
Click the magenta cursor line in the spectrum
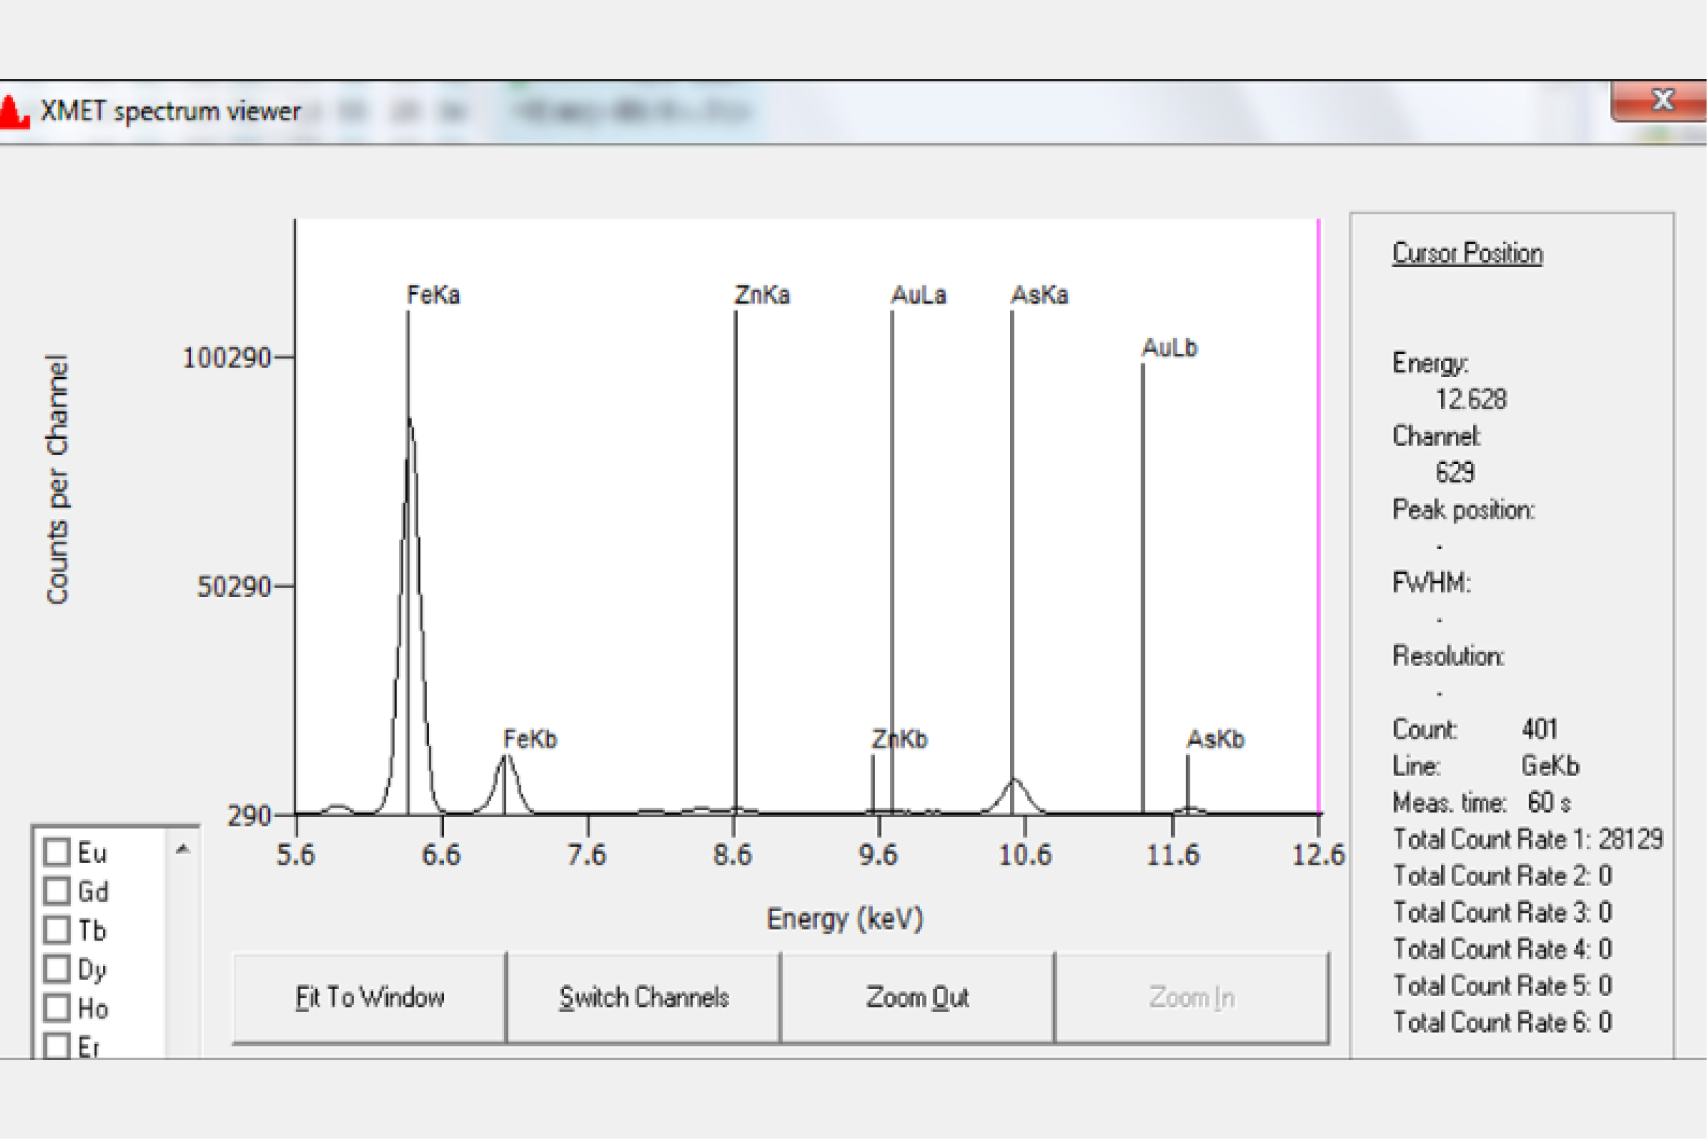click(x=1319, y=500)
